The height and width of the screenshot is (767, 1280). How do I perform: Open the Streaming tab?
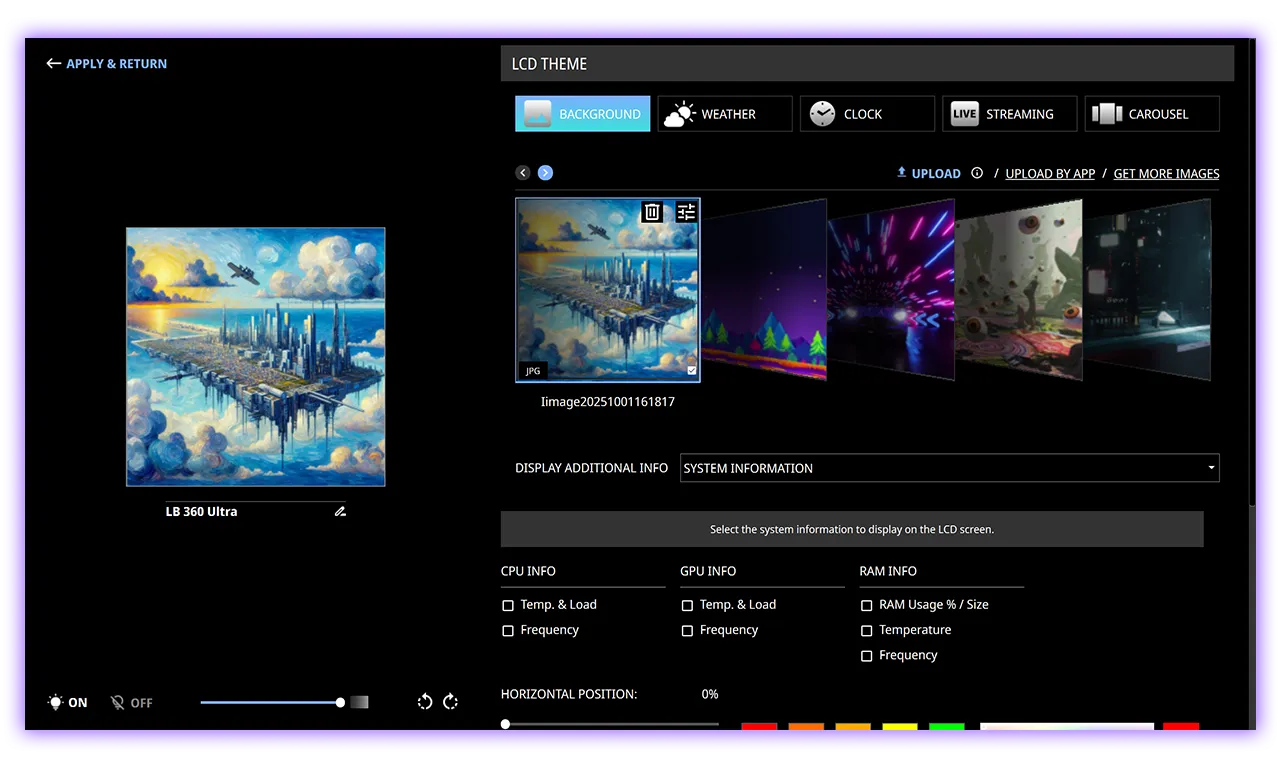(1009, 114)
